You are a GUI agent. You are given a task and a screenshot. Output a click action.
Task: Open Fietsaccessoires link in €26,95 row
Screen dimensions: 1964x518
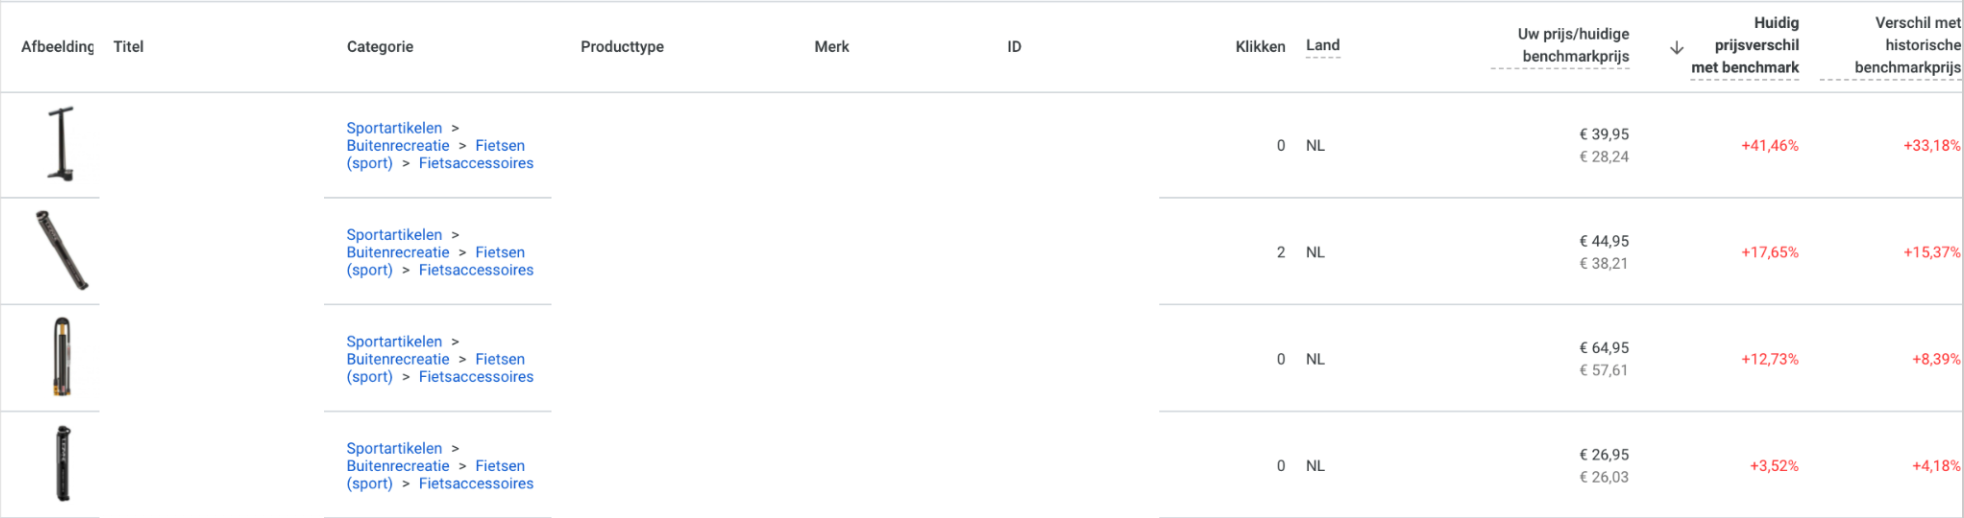(x=476, y=483)
